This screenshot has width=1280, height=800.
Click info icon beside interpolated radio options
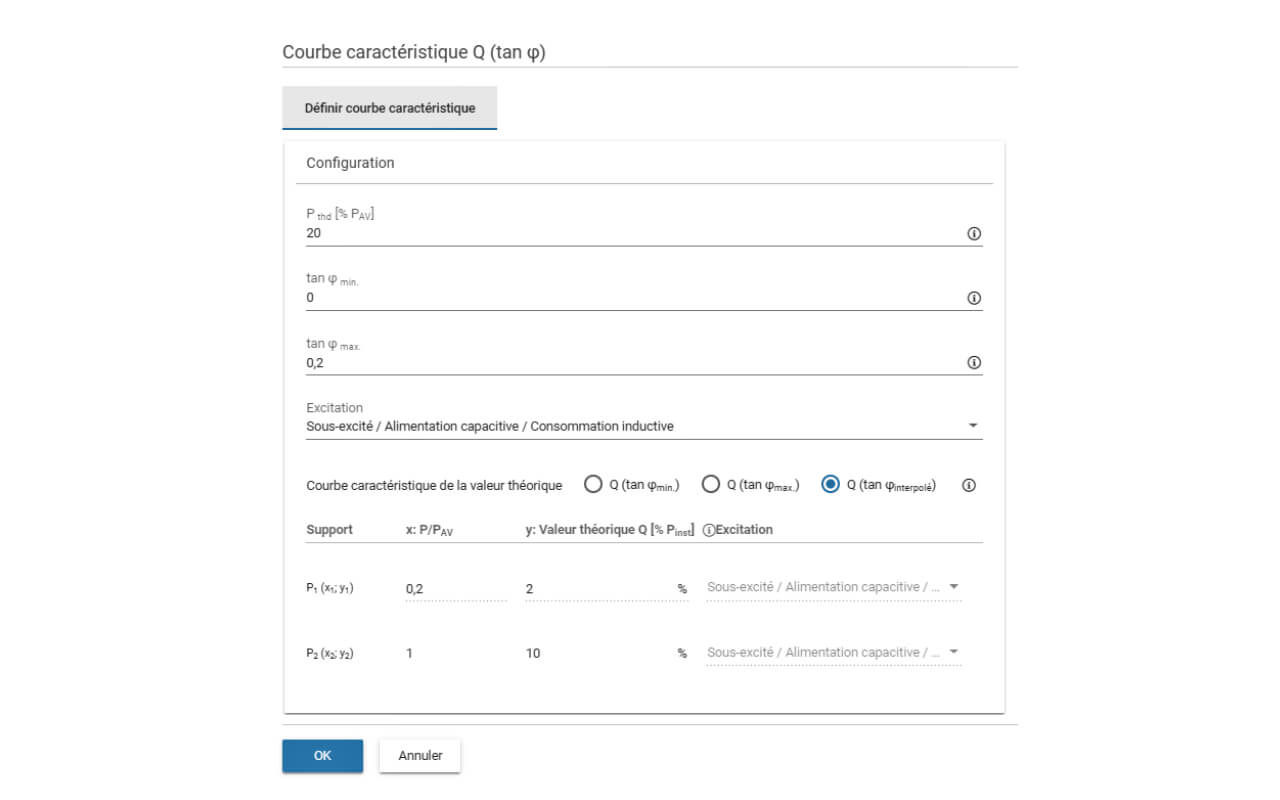(x=968, y=486)
